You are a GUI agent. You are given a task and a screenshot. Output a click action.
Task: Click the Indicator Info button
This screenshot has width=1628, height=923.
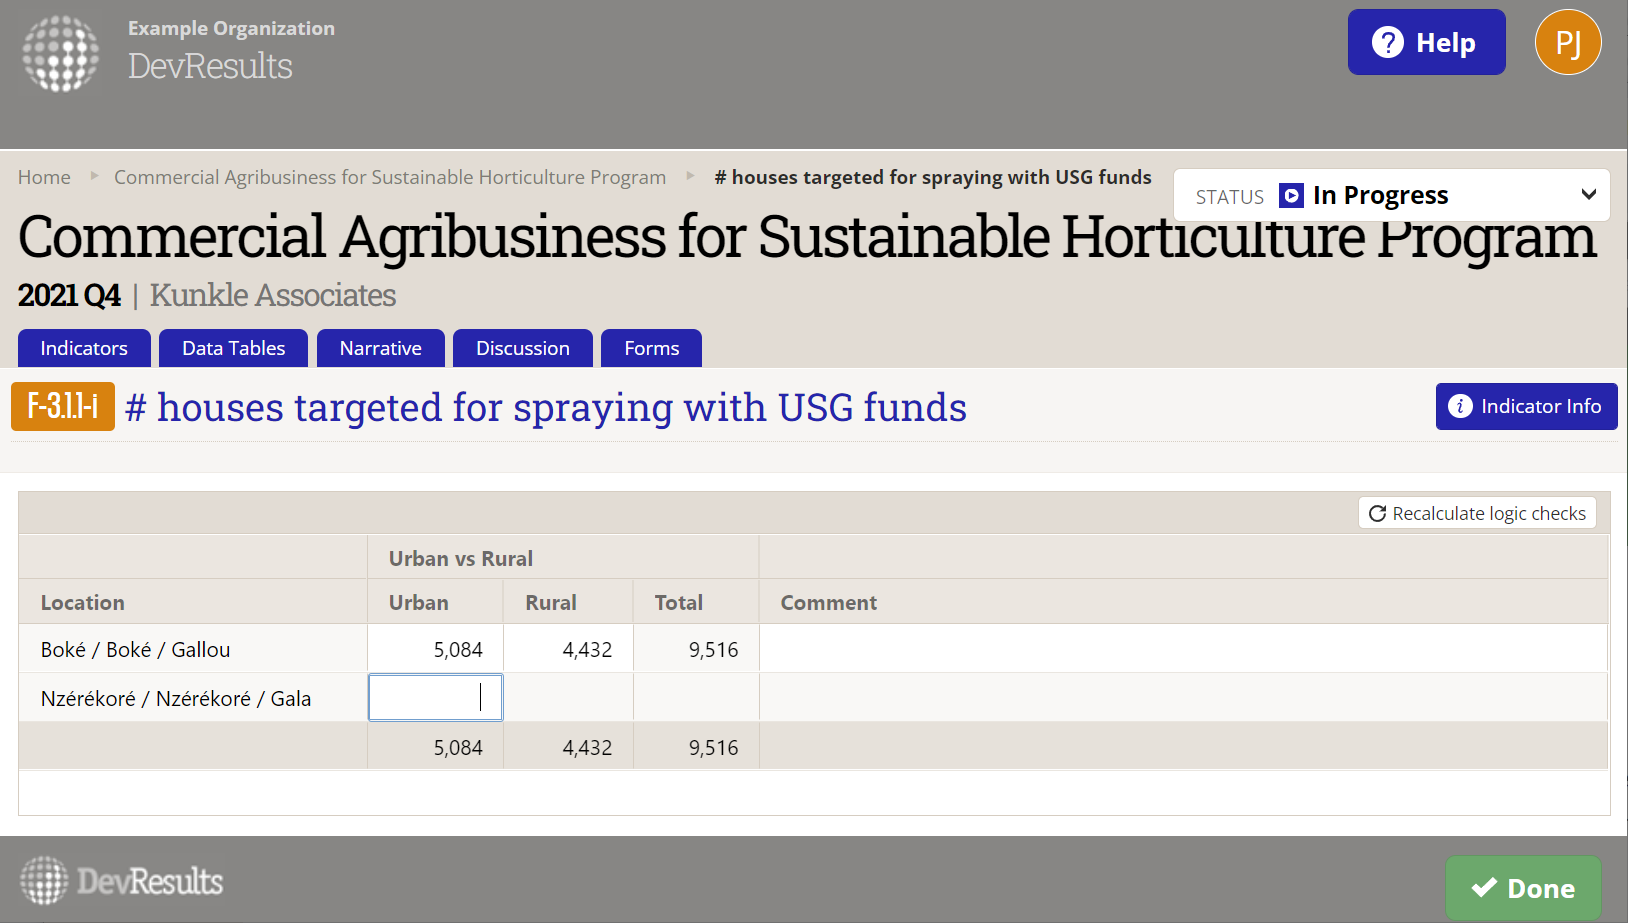pos(1526,406)
